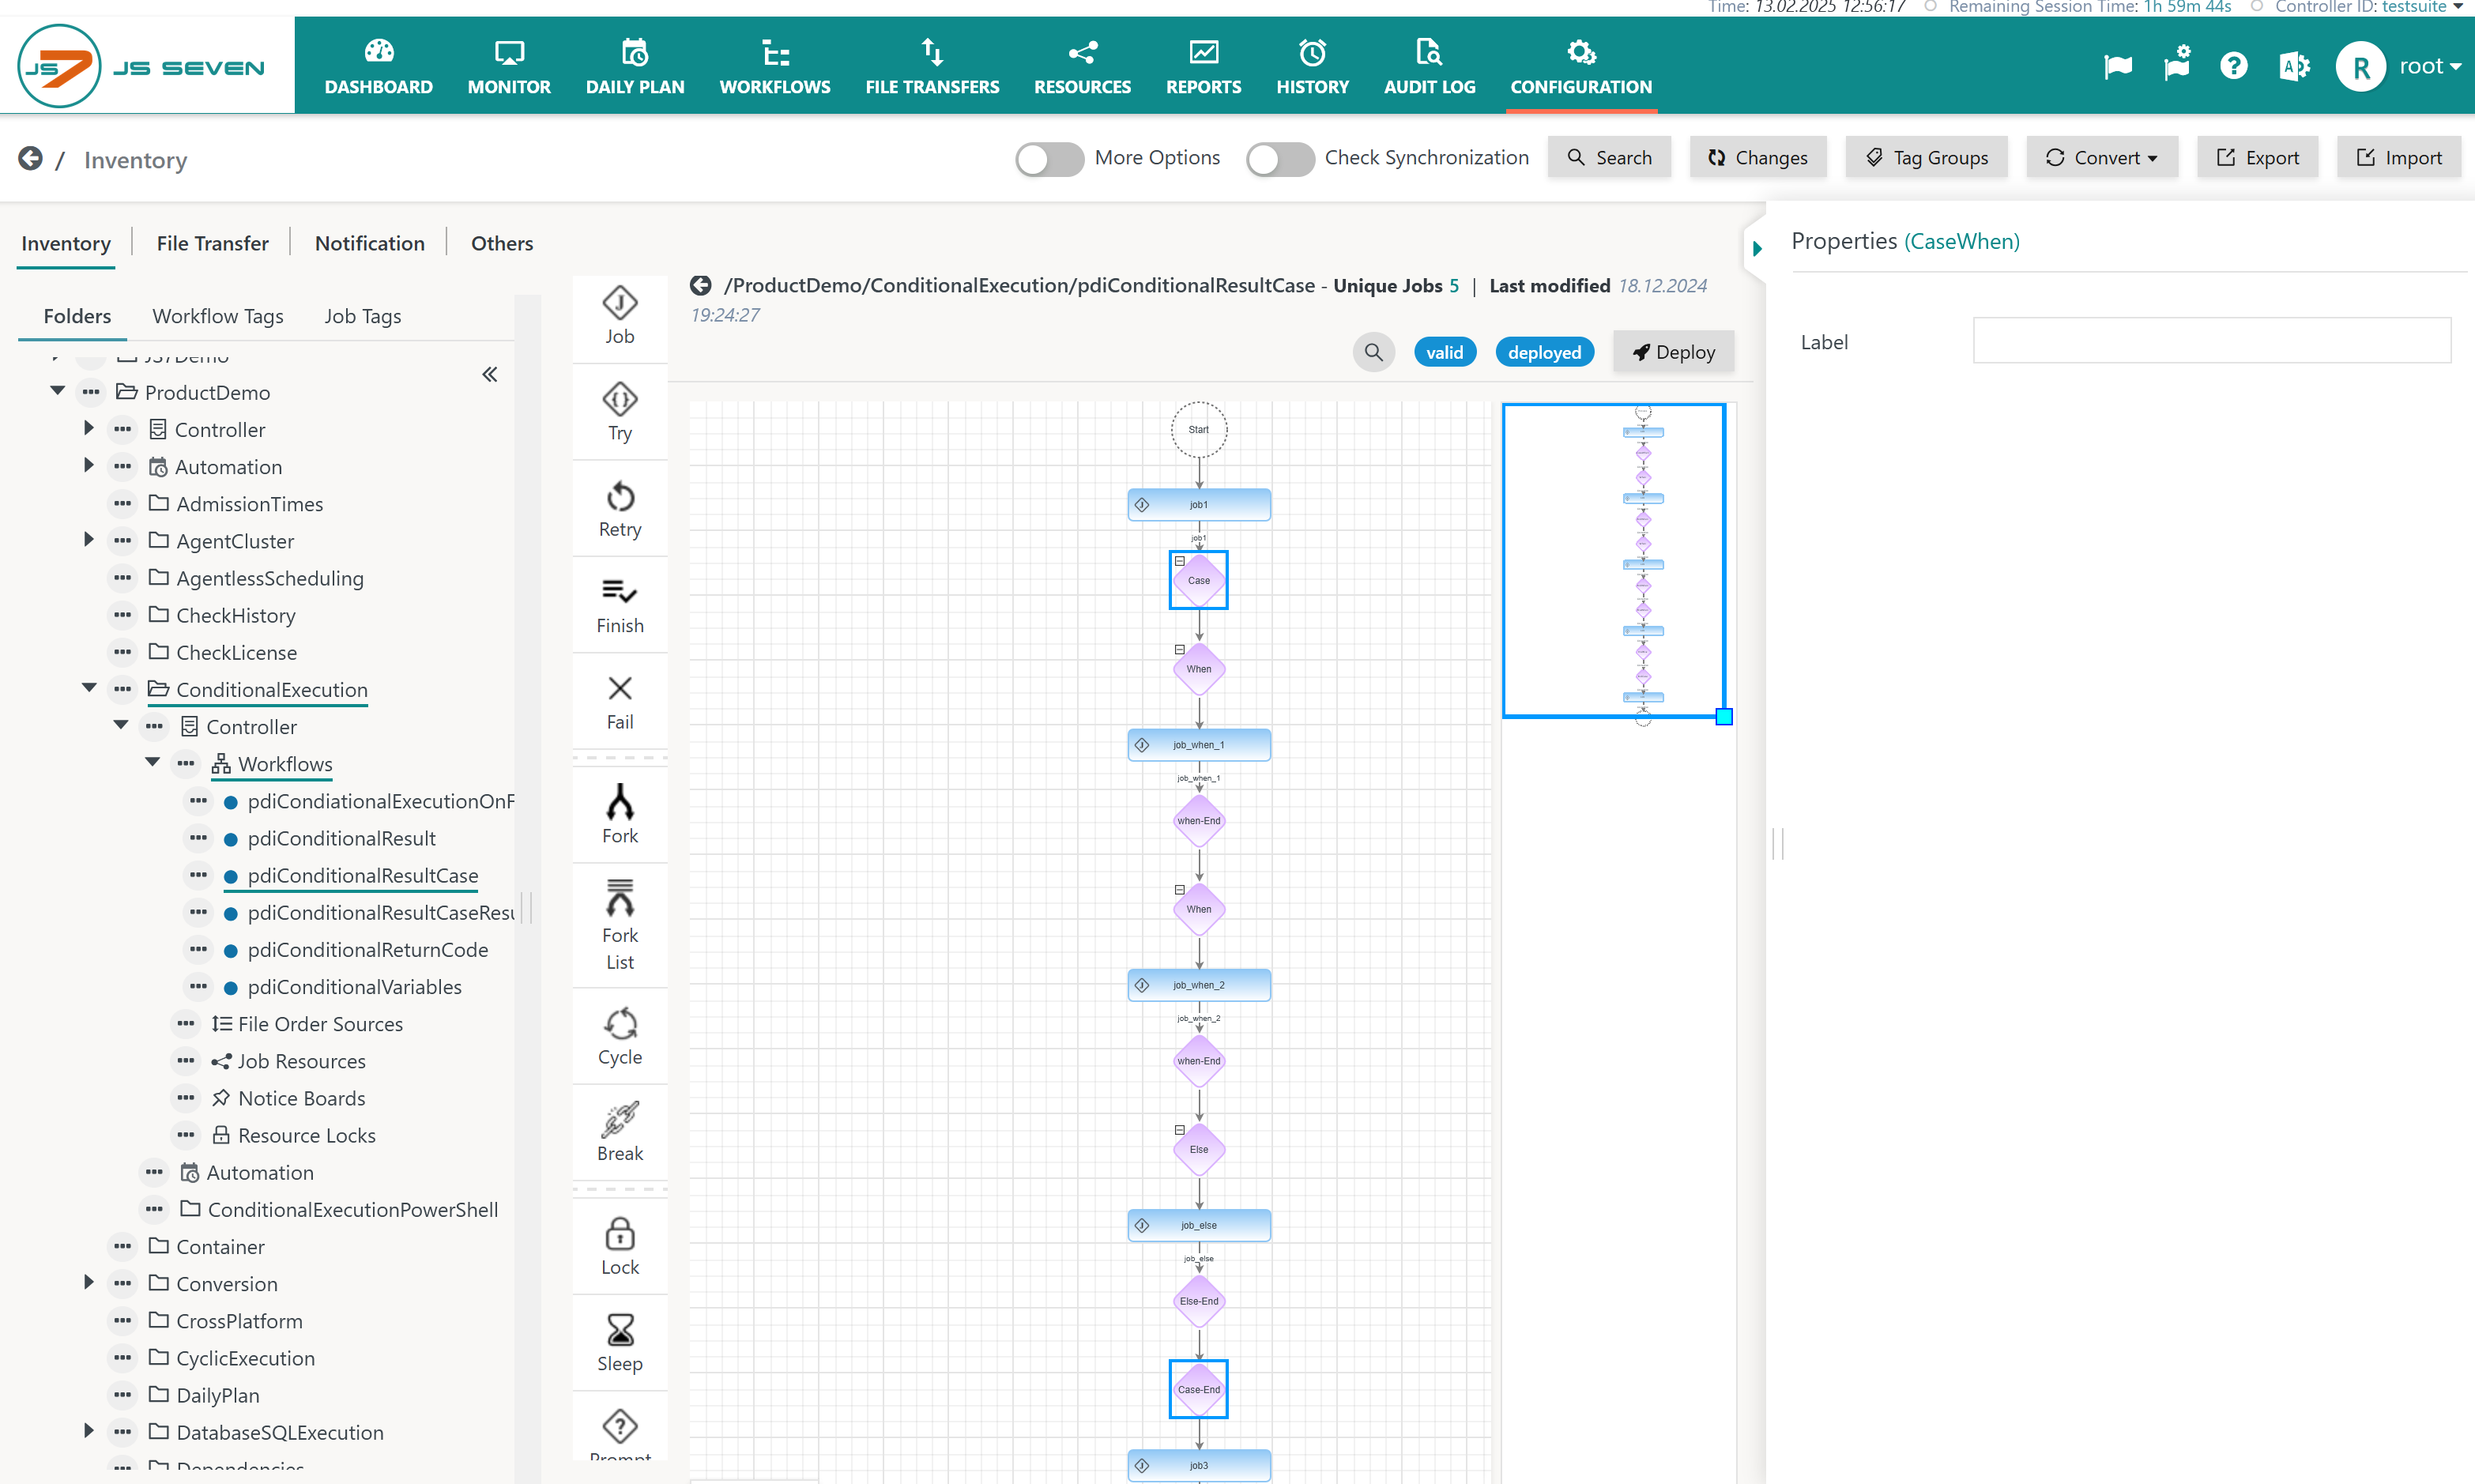
Task: Toggle the Check Synchronization switch
Action: pos(1279,158)
